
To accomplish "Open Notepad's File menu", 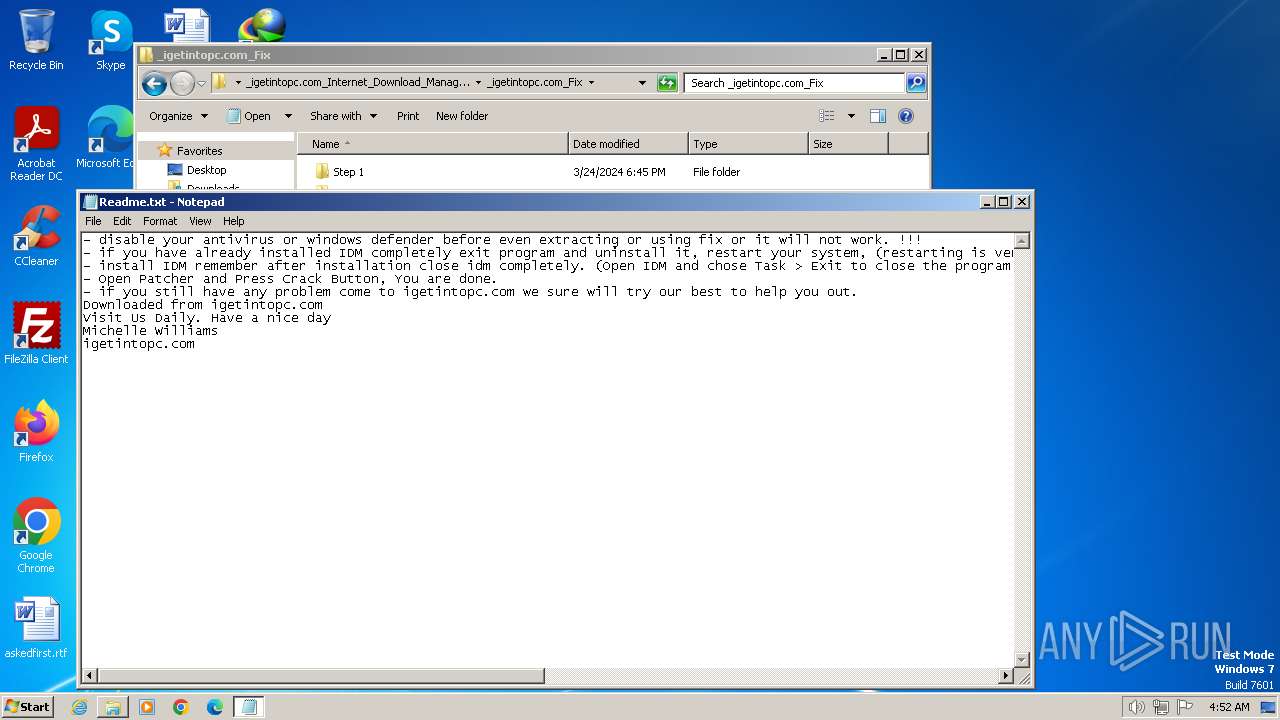I will 93,221.
